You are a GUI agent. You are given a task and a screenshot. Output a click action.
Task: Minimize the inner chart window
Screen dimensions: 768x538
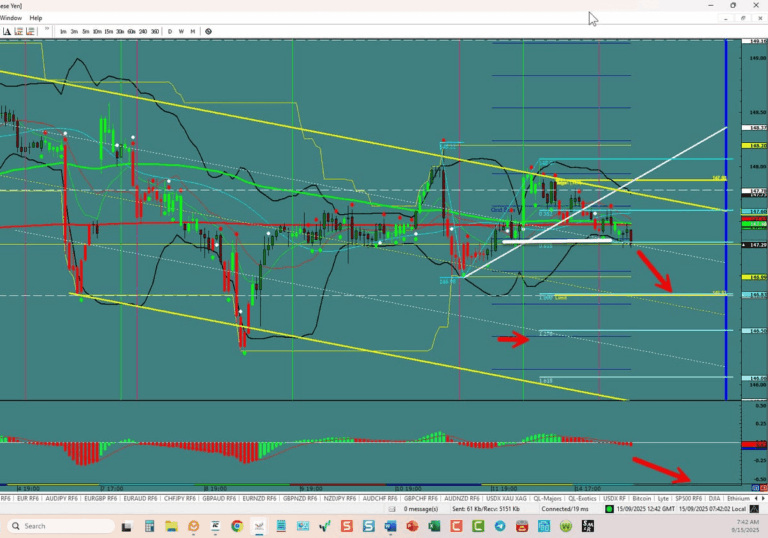725,18
